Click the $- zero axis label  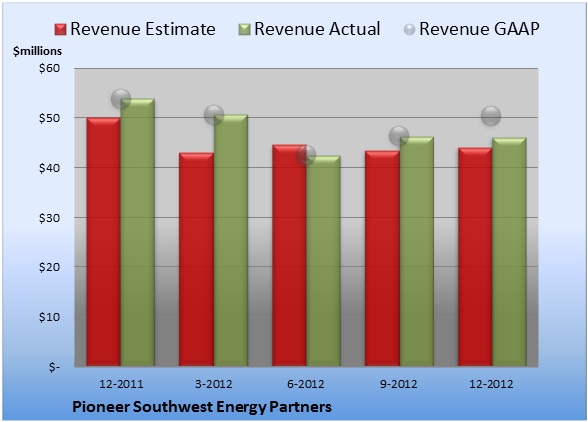point(54,367)
